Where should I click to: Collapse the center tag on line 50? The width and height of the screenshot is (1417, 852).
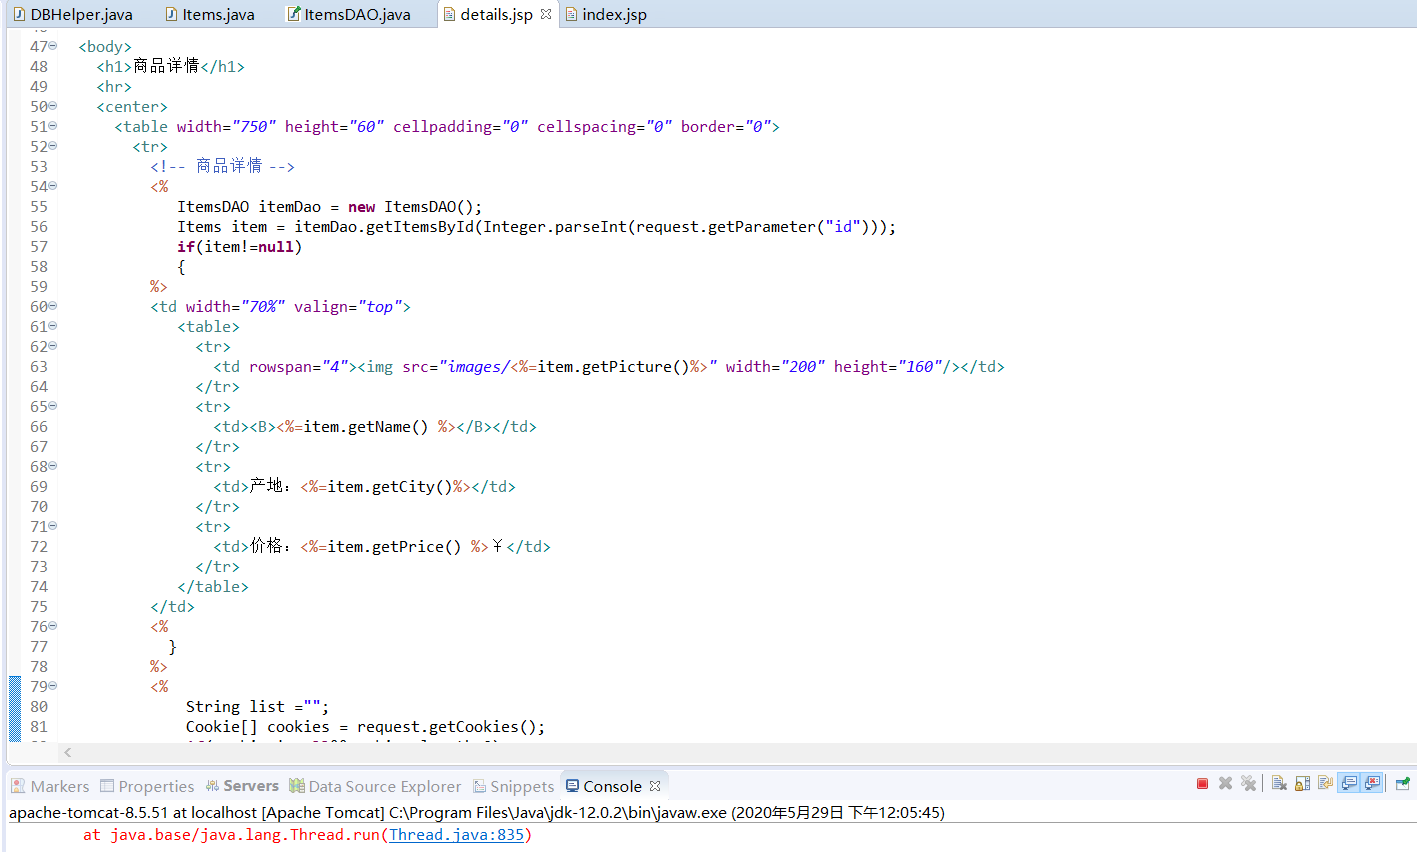pos(53,106)
